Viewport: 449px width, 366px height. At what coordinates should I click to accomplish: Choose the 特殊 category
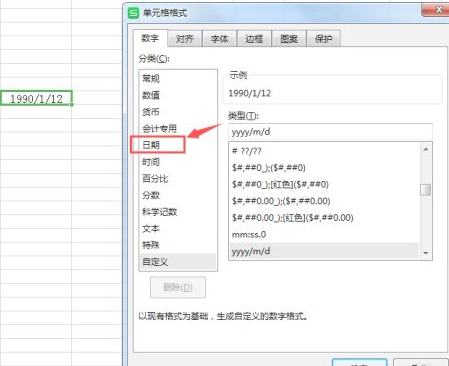coord(177,245)
